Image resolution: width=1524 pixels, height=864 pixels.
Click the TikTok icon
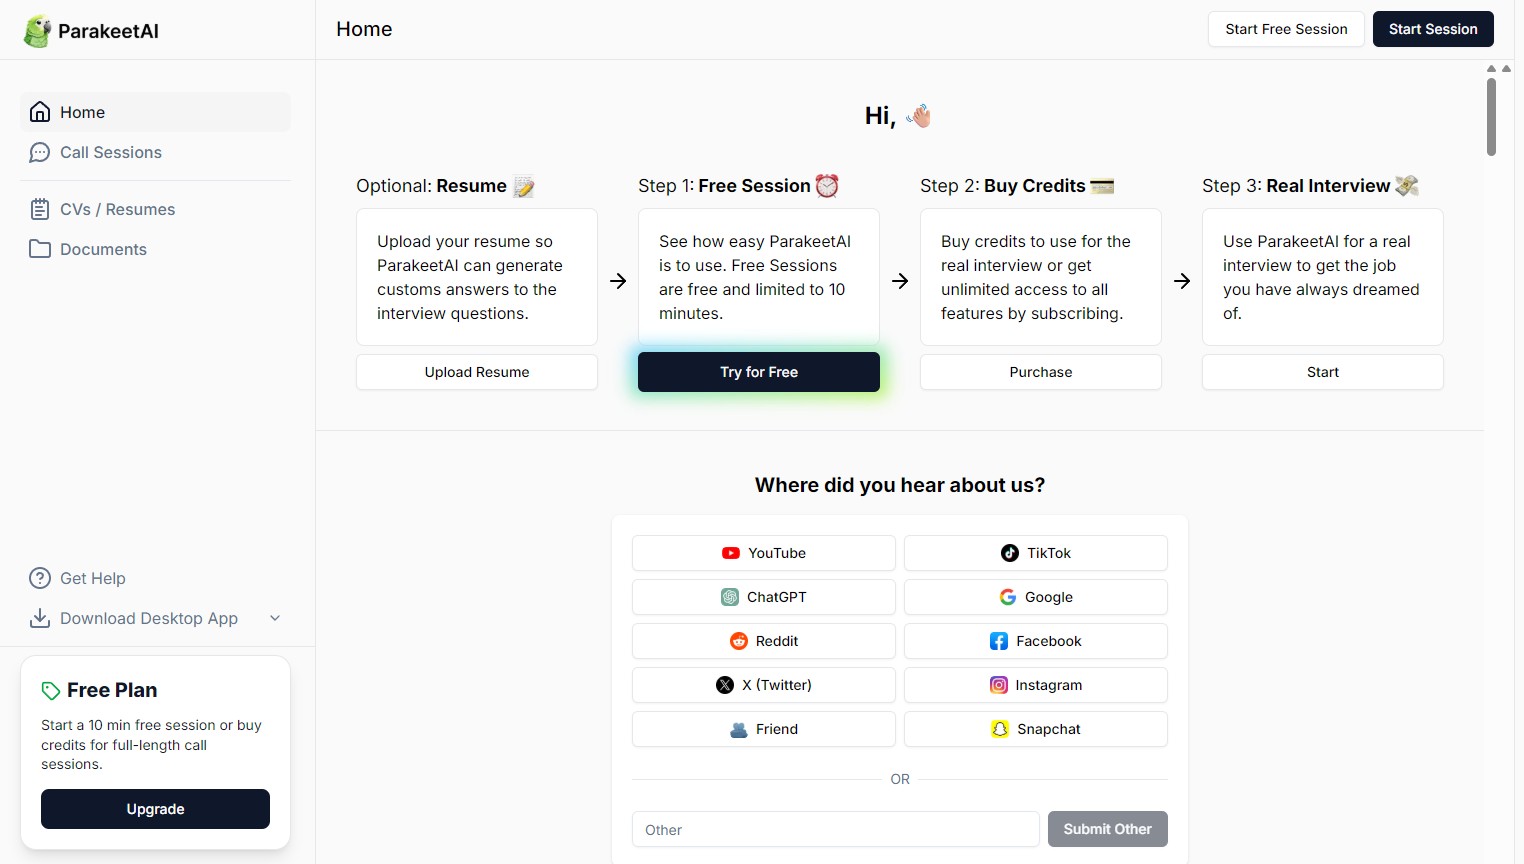tap(1009, 552)
